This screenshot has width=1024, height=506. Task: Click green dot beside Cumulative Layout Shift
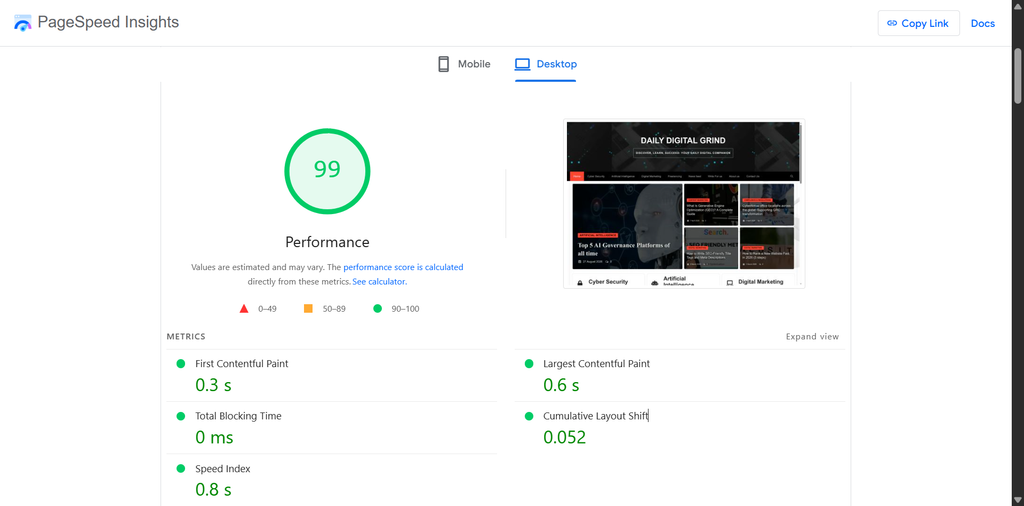point(529,416)
